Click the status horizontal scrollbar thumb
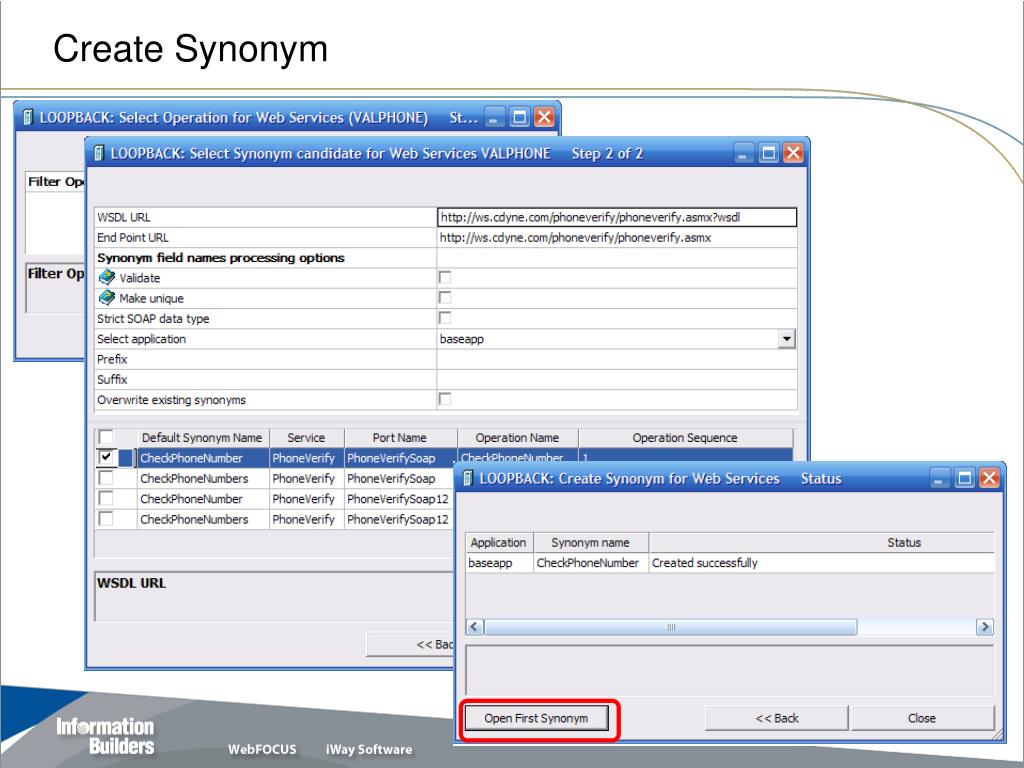1024x768 pixels. [671, 627]
